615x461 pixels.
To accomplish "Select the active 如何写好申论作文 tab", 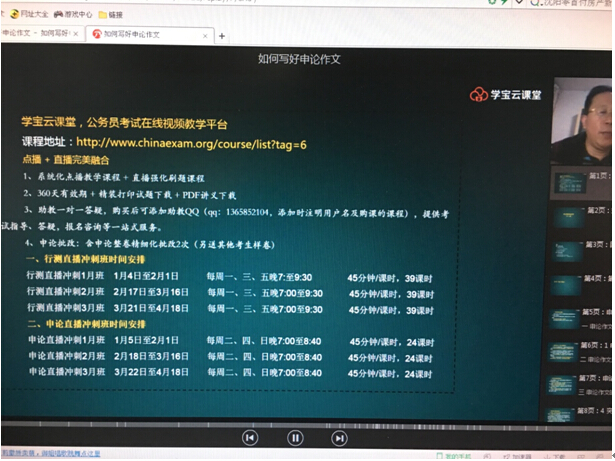I will [149, 35].
